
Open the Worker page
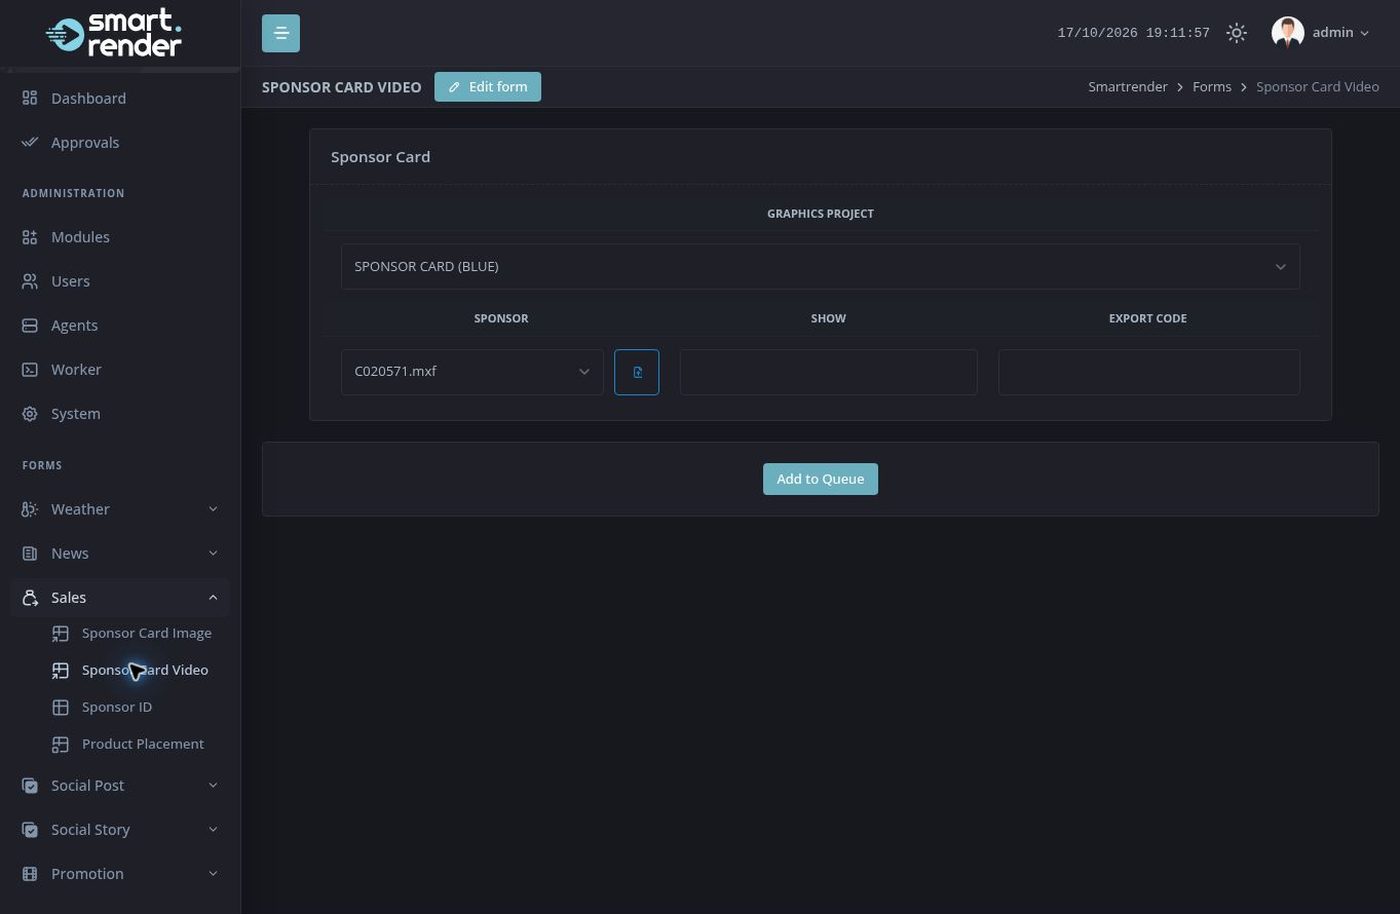click(76, 369)
